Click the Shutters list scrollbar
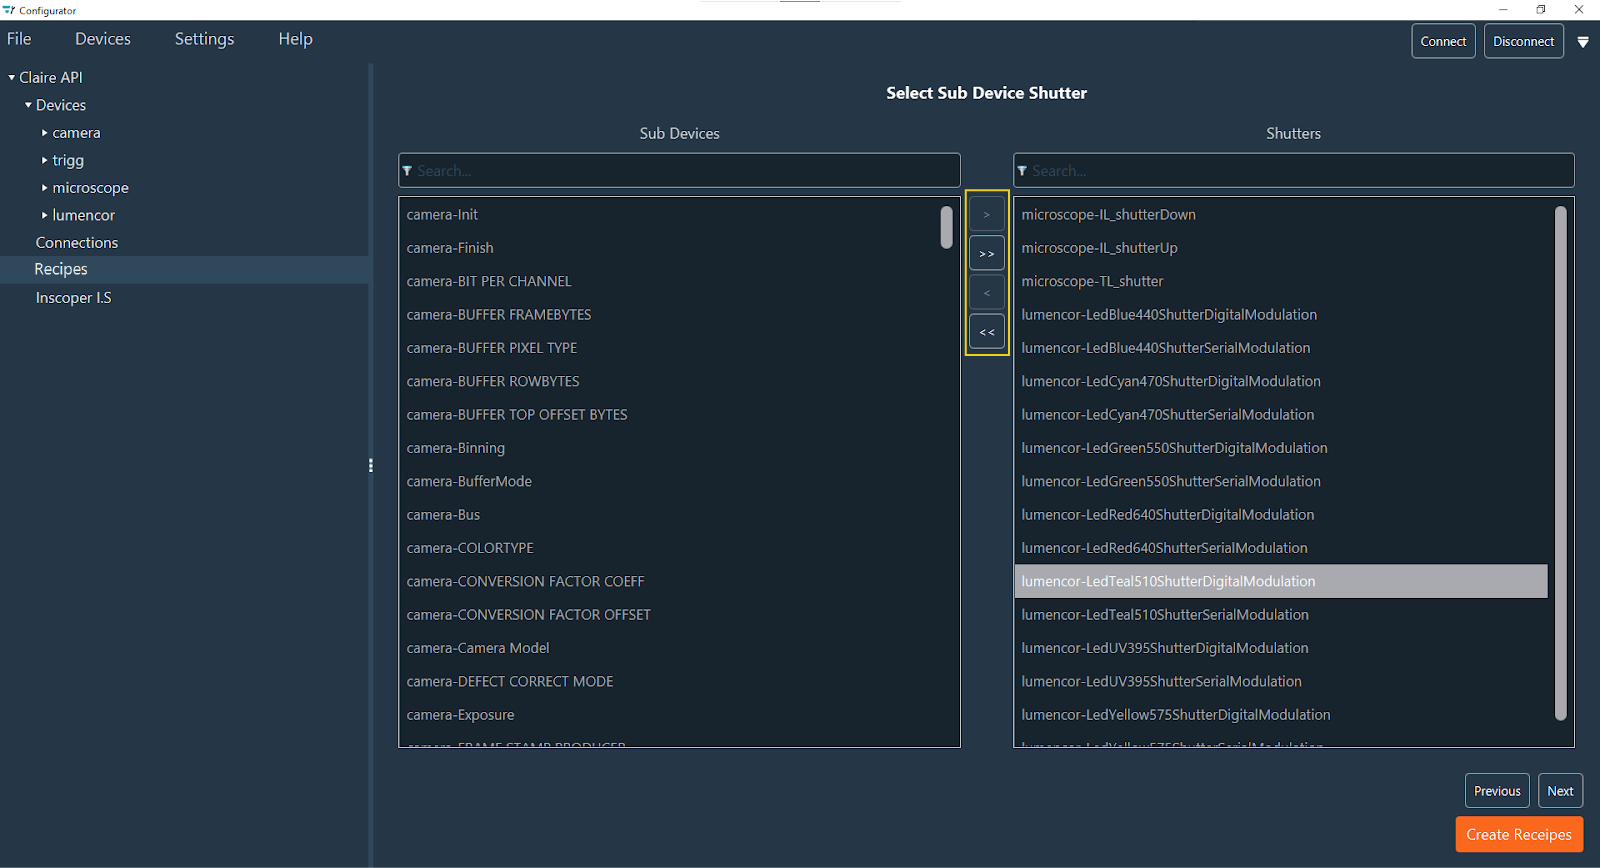The image size is (1601, 868). point(1560,462)
